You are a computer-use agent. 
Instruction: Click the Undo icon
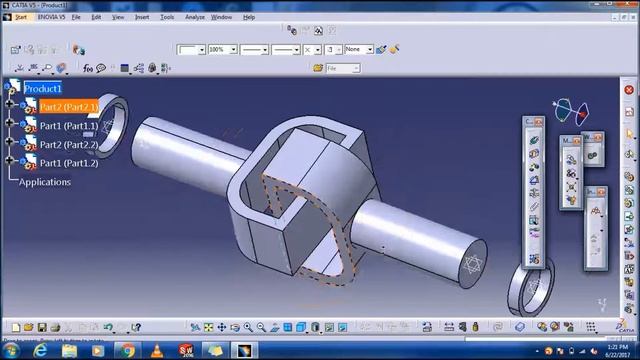tap(108, 327)
